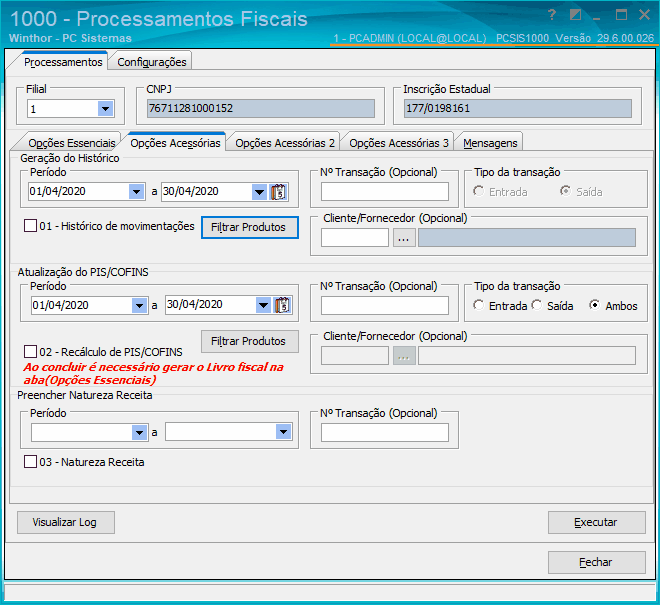Open the Mensagens tab
The height and width of the screenshot is (605, 660).
click(490, 143)
